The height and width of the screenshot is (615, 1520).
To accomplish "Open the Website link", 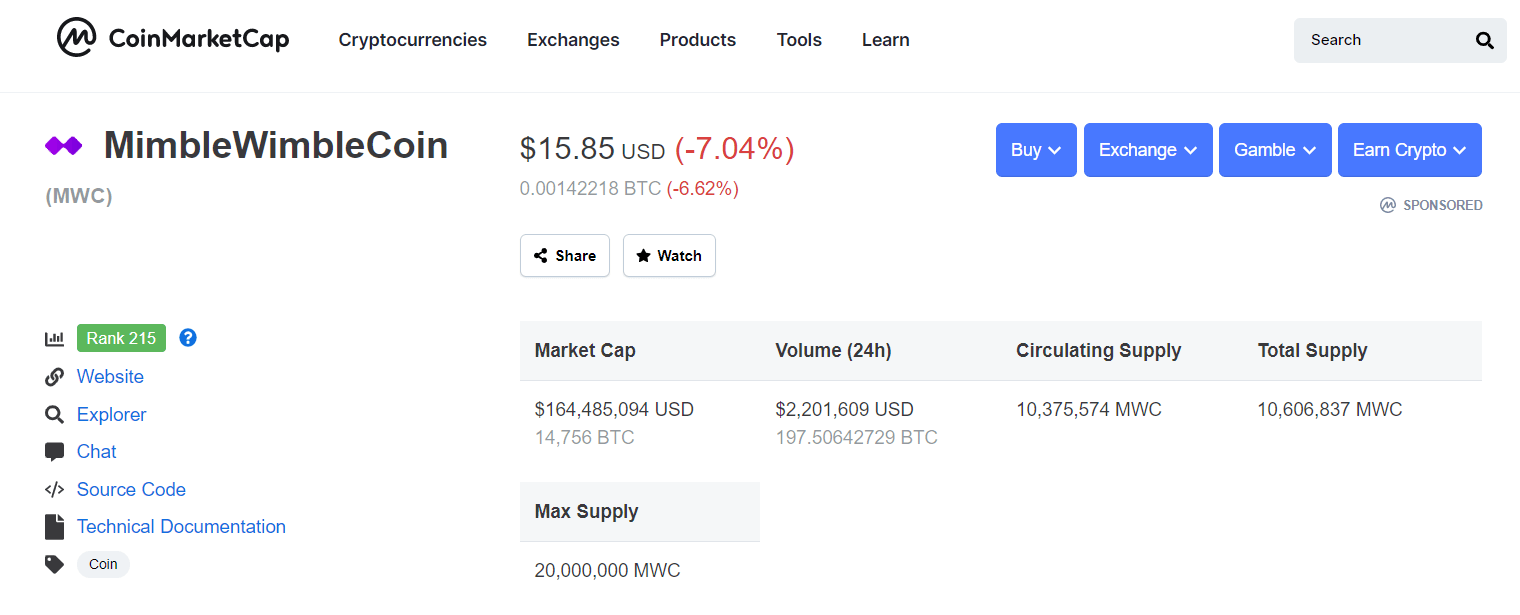I will tap(110, 376).
